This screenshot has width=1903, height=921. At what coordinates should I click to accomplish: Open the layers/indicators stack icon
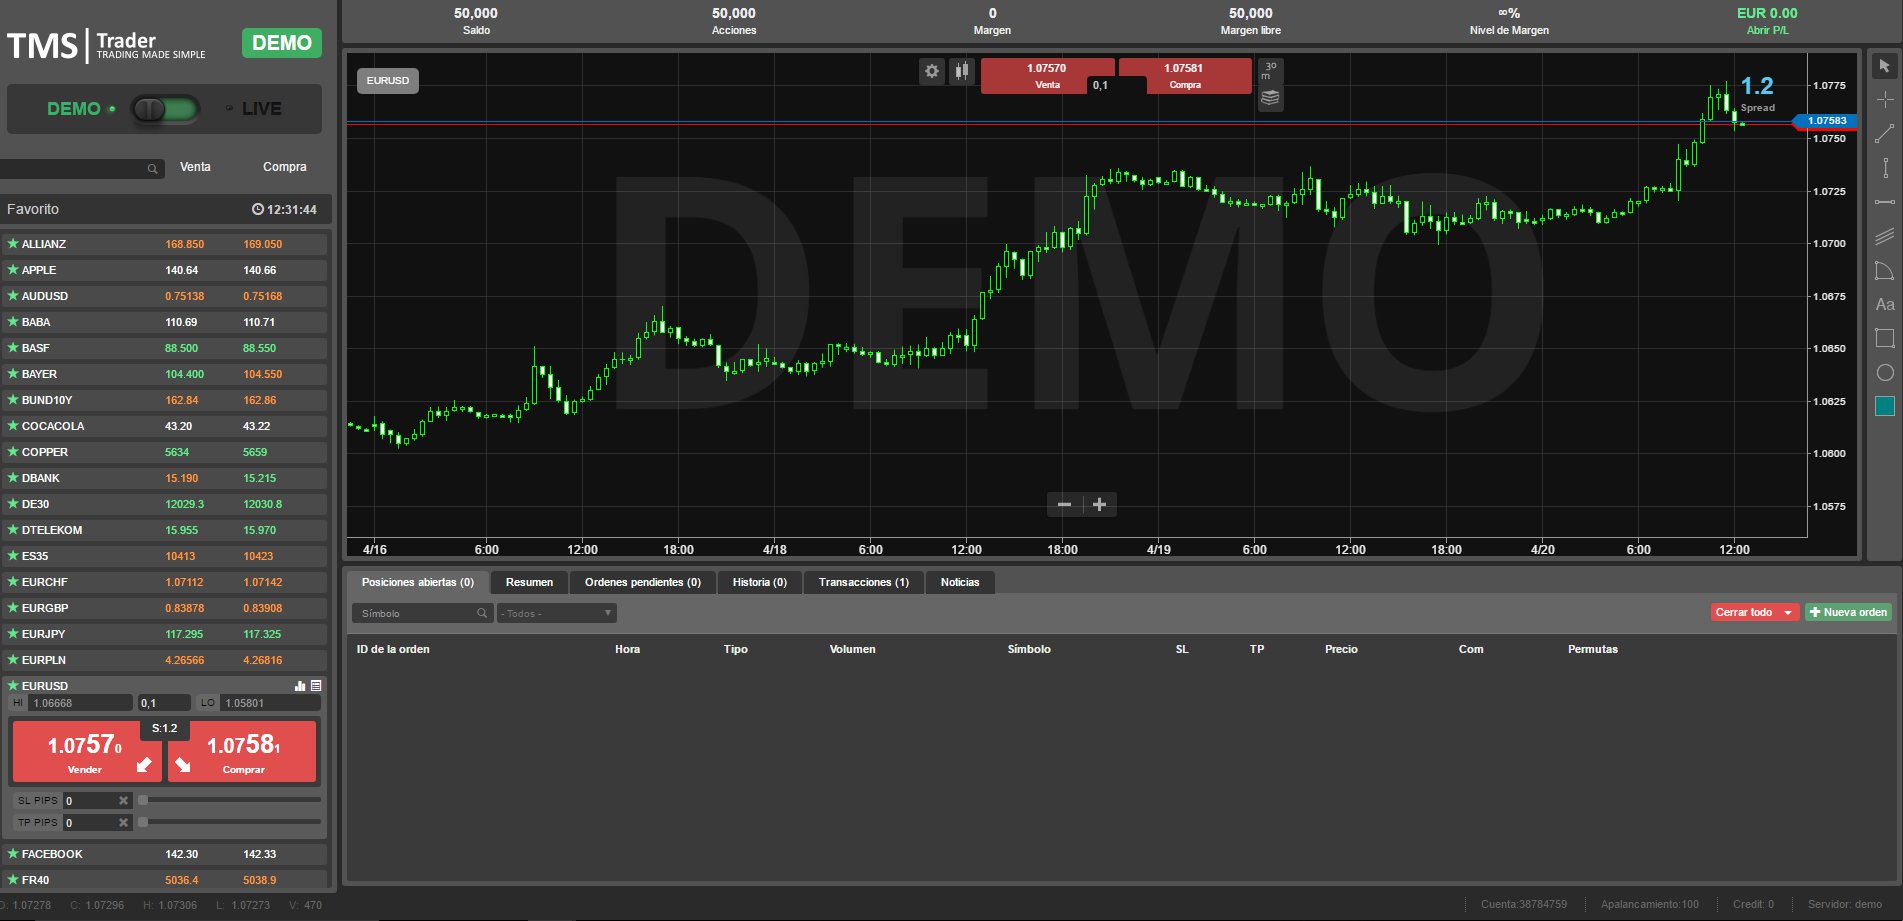click(x=1270, y=98)
